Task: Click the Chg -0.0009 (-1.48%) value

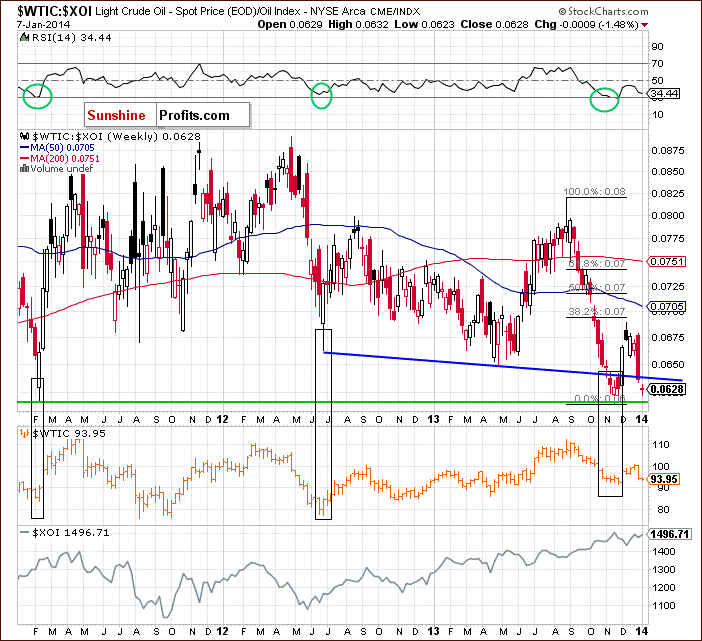Action: [x=586, y=25]
